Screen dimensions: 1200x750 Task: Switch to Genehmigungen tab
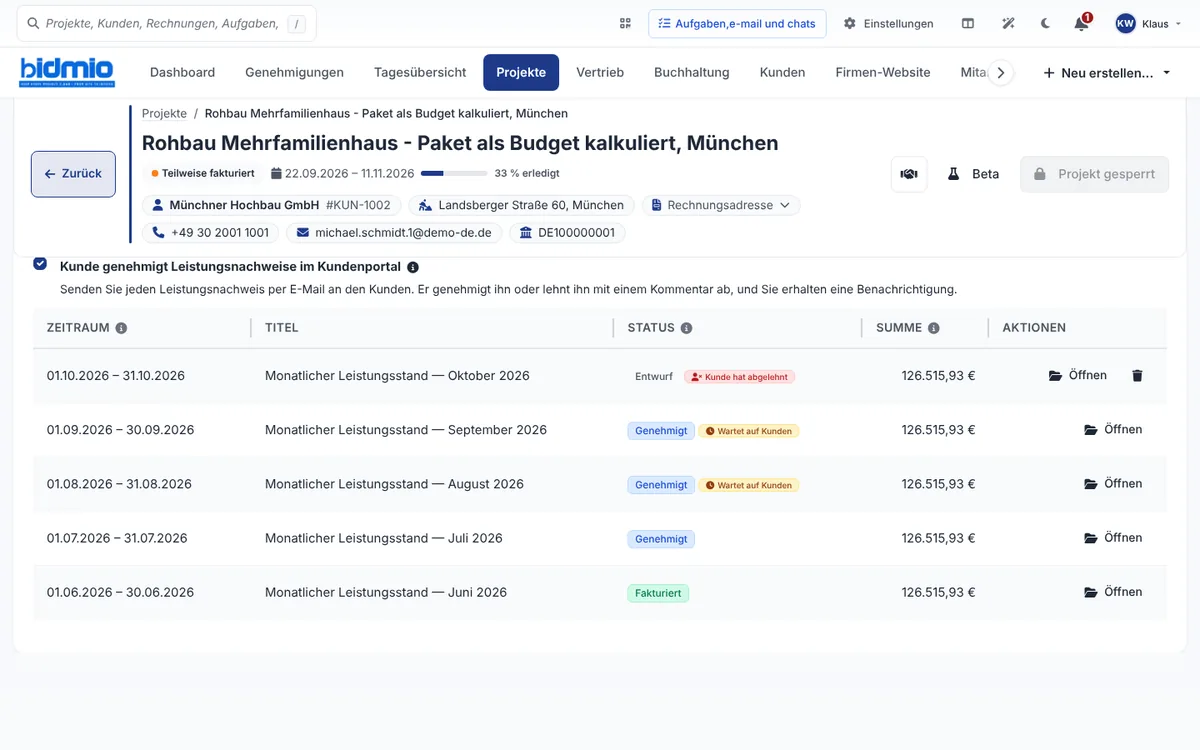[x=294, y=72]
